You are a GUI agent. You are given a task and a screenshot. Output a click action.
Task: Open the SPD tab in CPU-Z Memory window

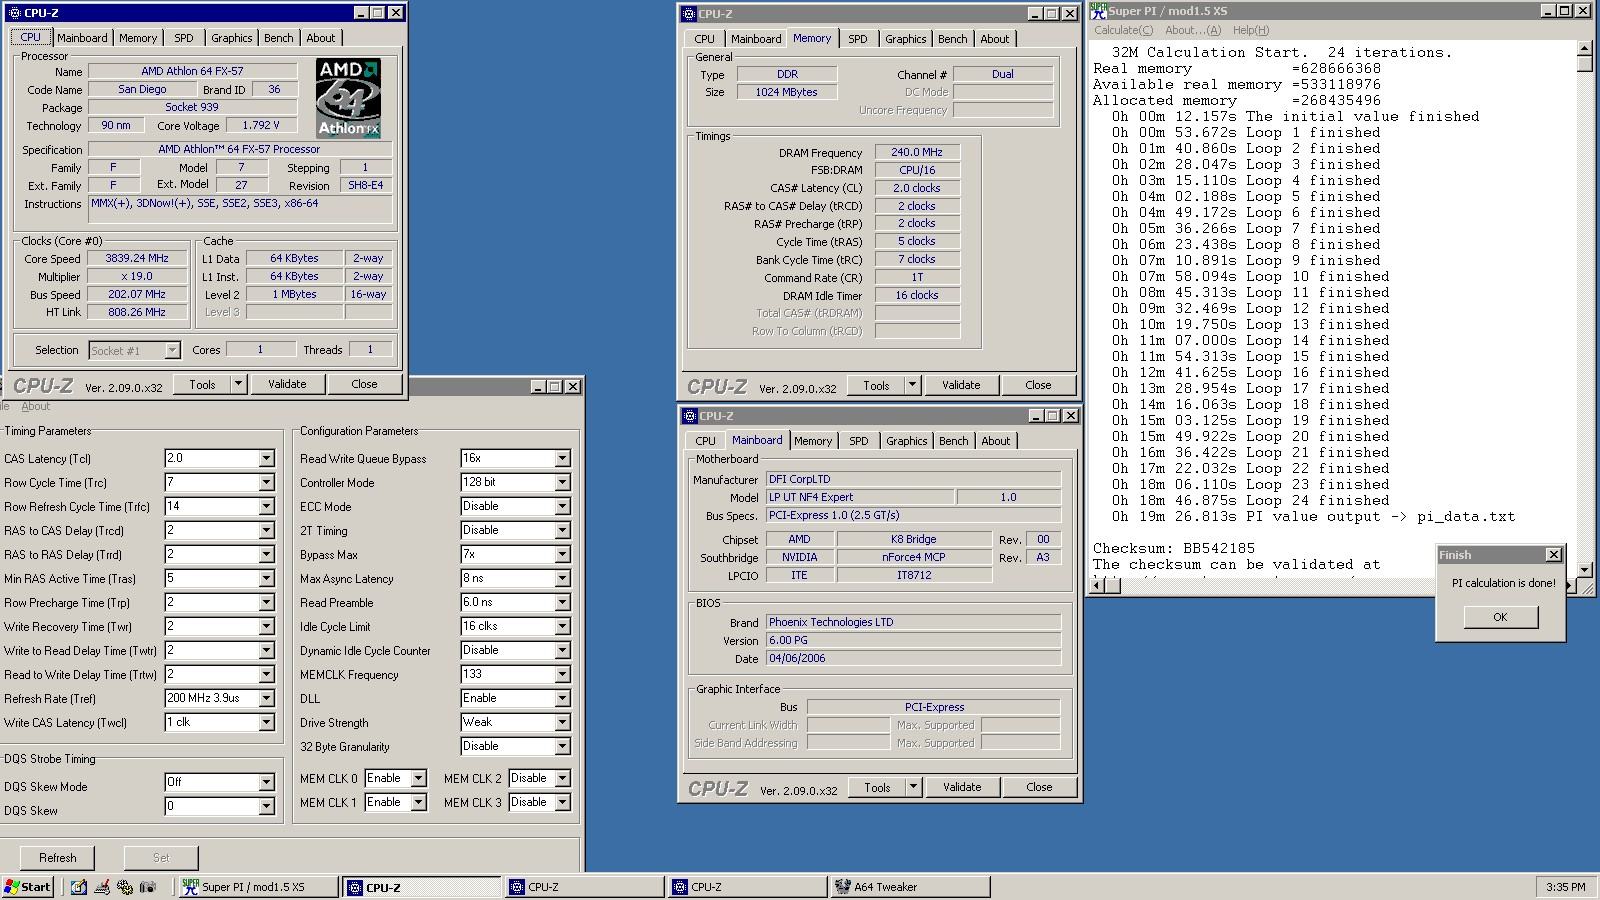pos(858,39)
